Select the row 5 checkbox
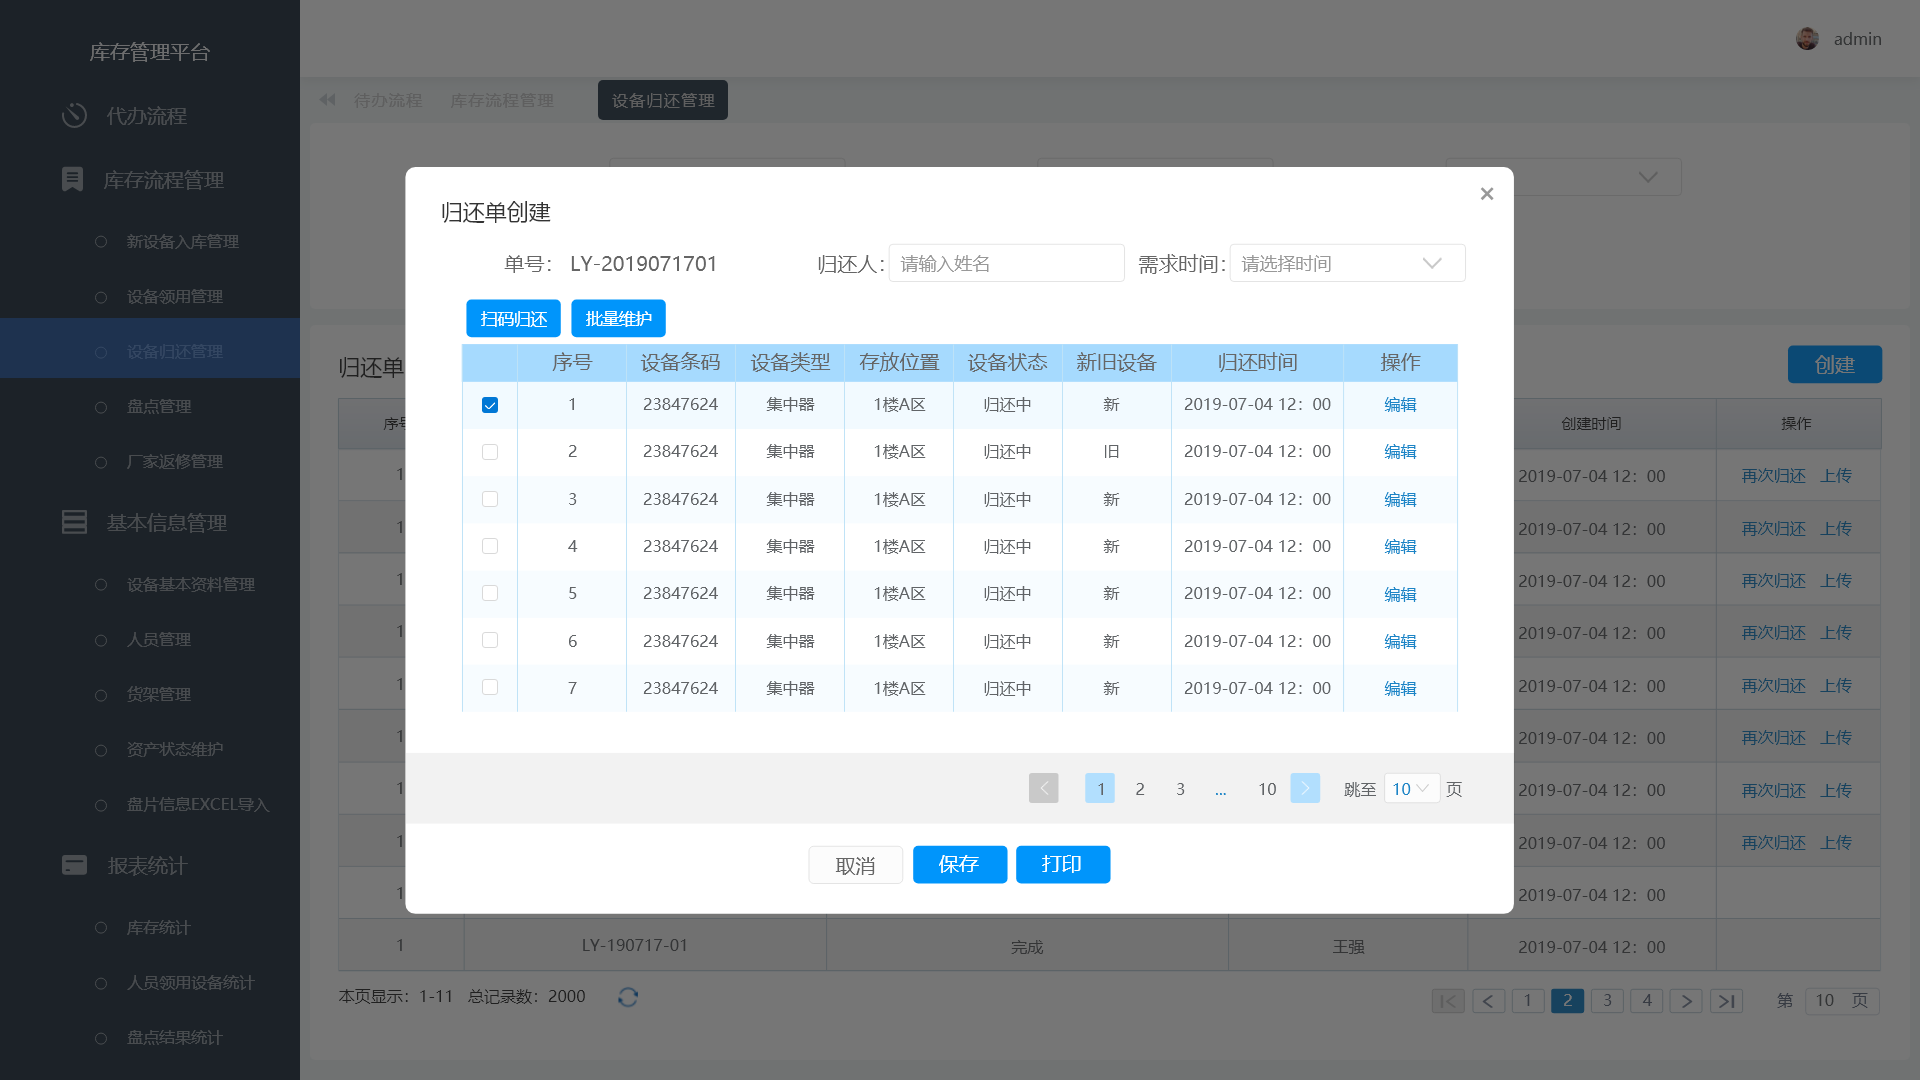The image size is (1920, 1080). tap(490, 593)
